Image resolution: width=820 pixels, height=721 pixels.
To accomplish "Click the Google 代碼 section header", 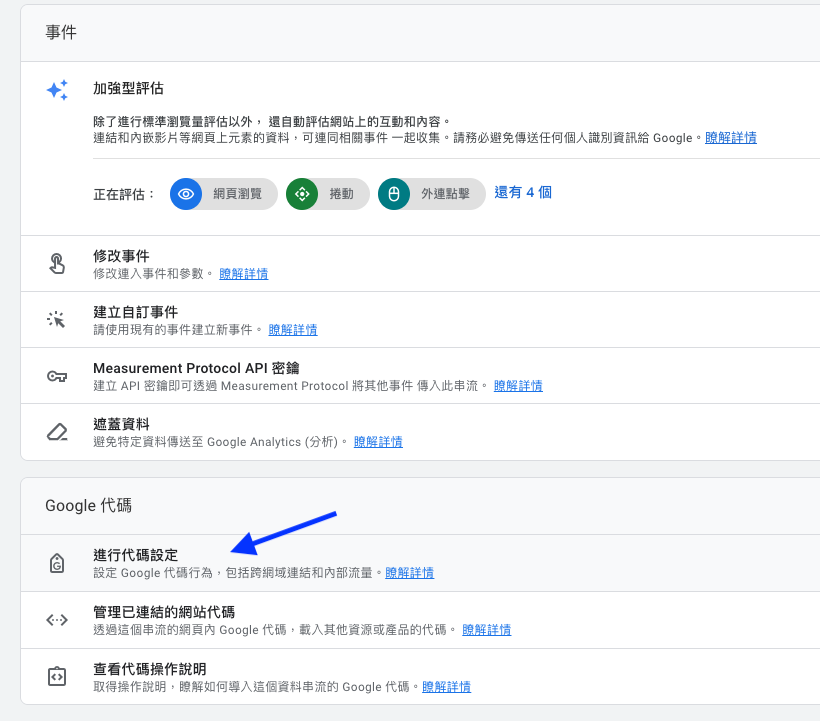I will click(x=88, y=505).
